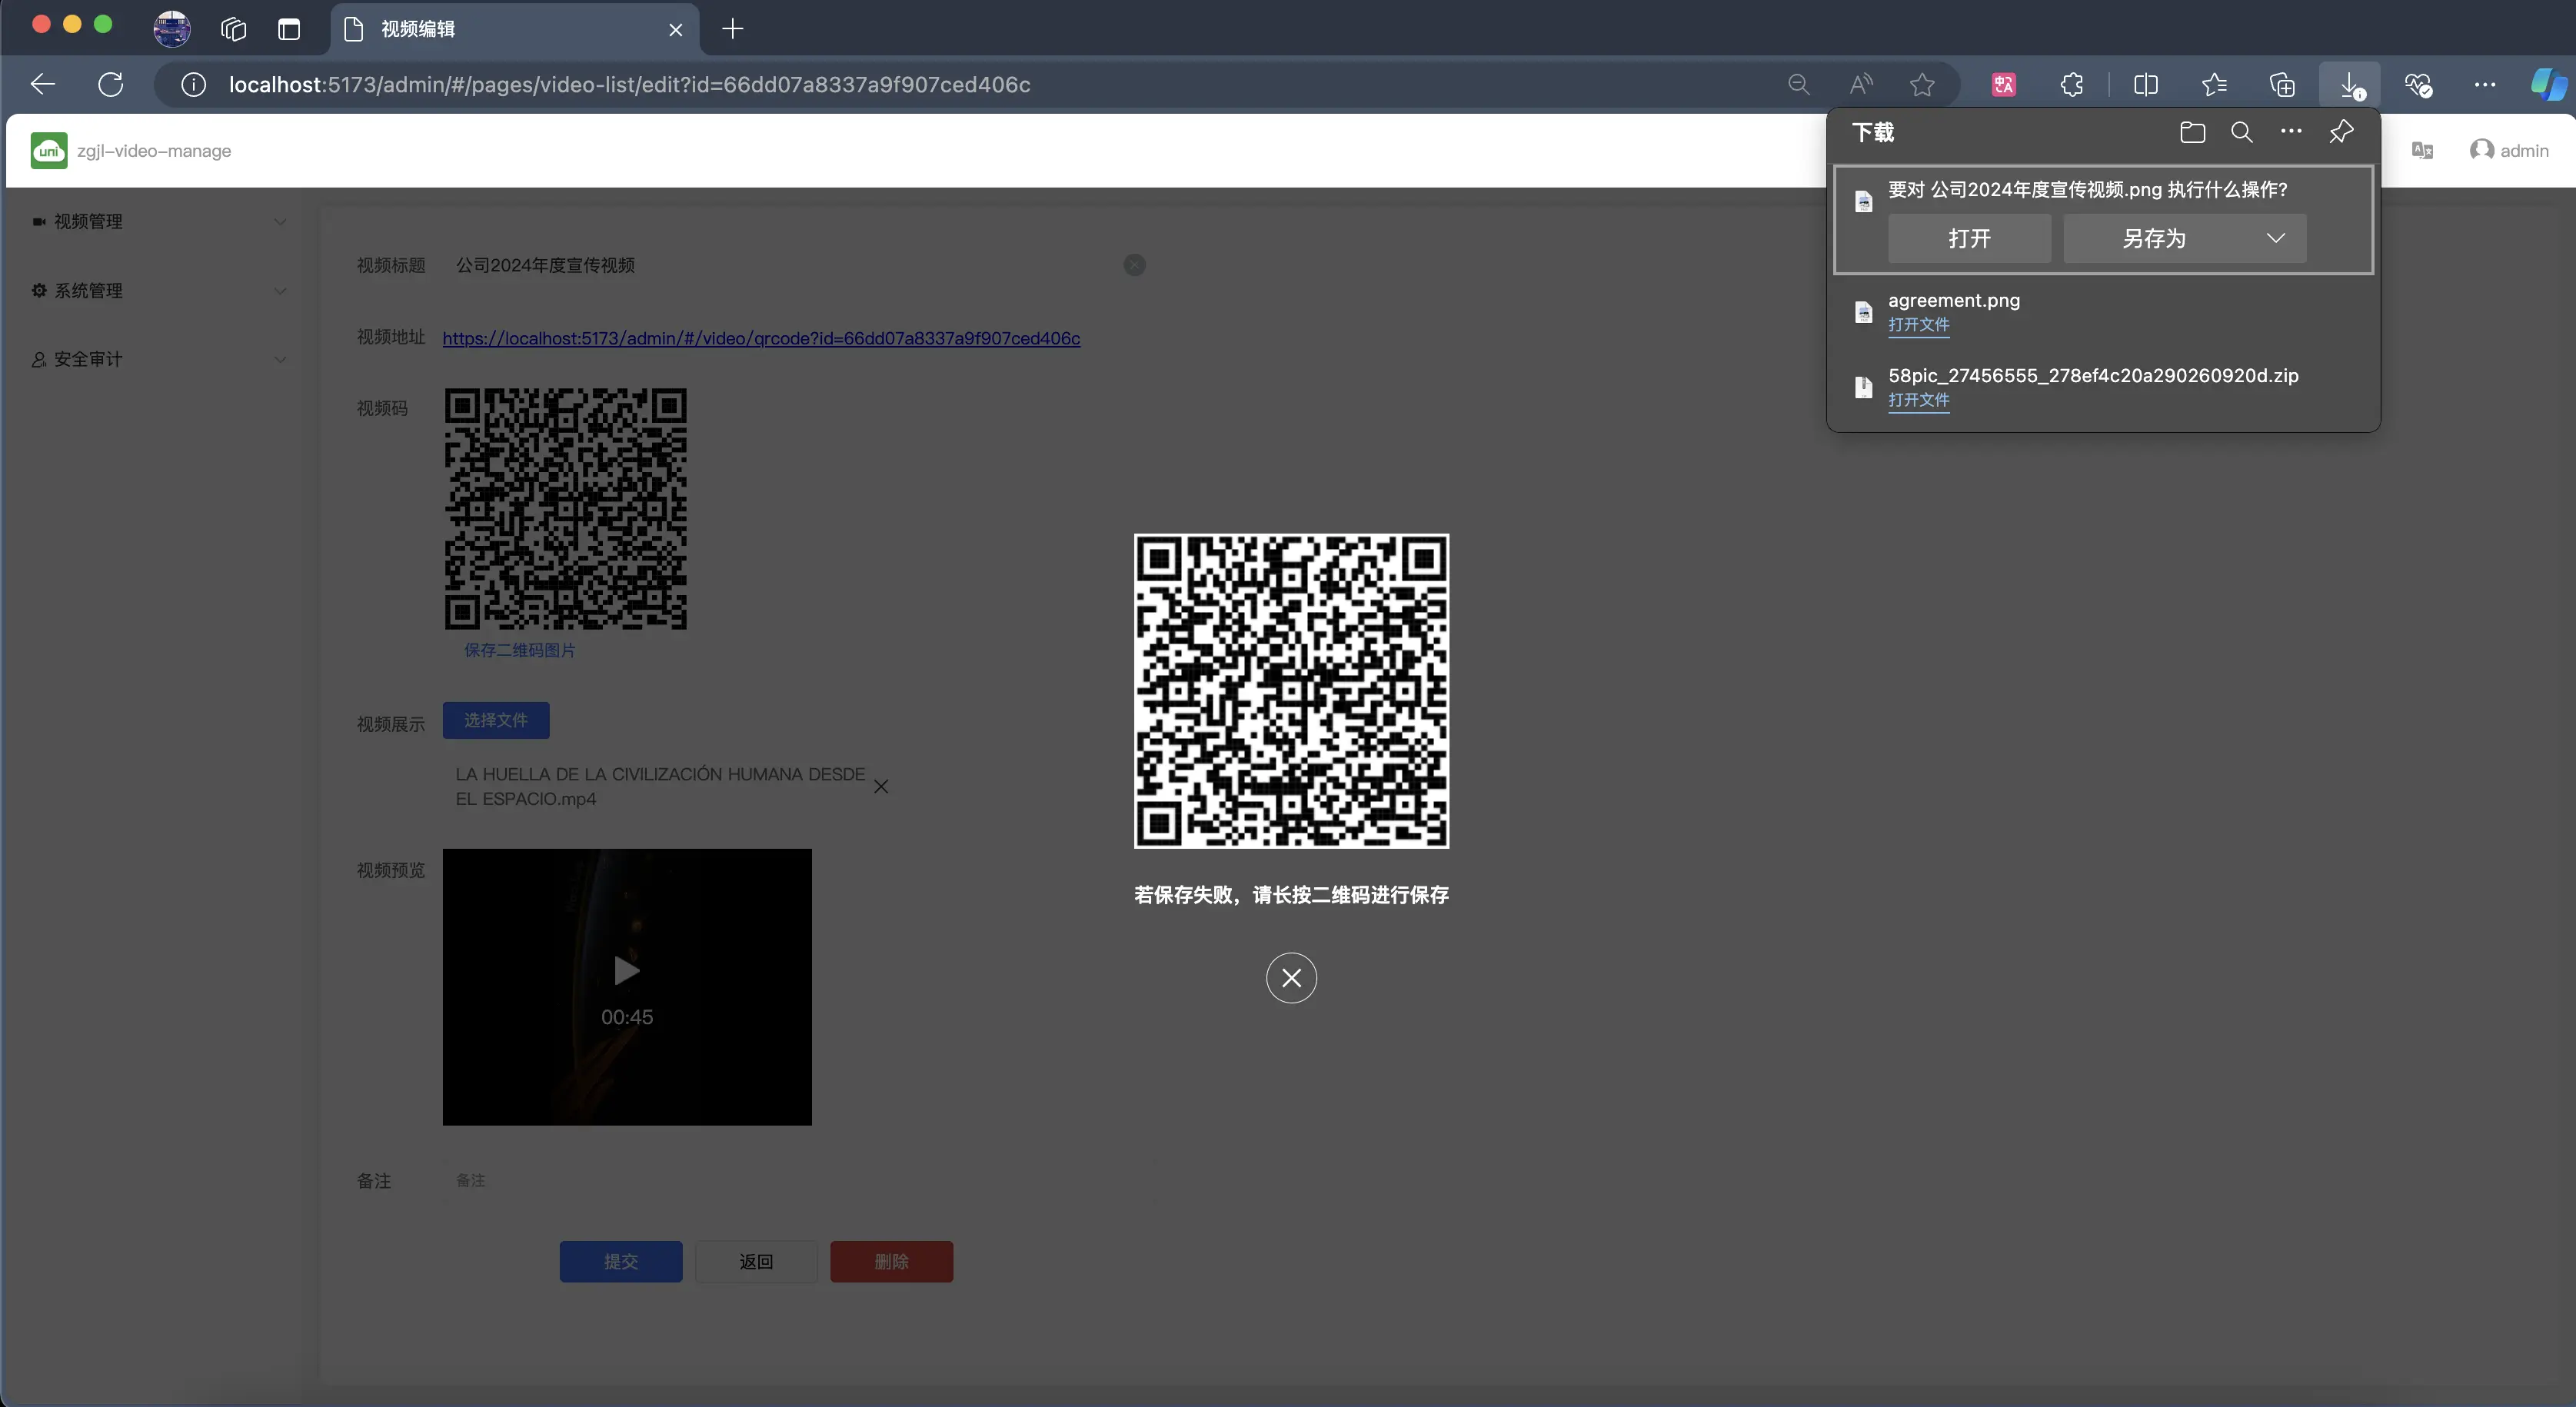Click 打开 for the downloaded png
The height and width of the screenshot is (1407, 2576).
point(1969,238)
